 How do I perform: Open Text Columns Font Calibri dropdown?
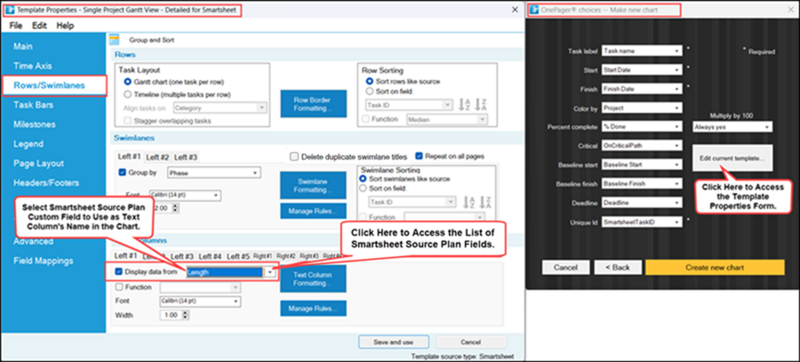pos(236,301)
